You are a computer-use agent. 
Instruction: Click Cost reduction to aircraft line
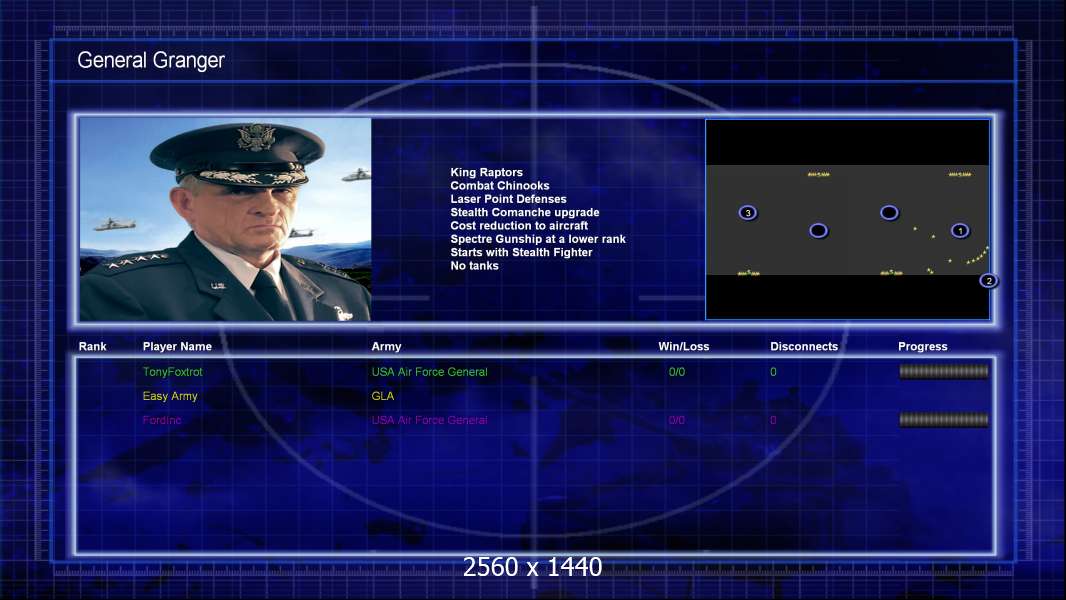point(519,226)
